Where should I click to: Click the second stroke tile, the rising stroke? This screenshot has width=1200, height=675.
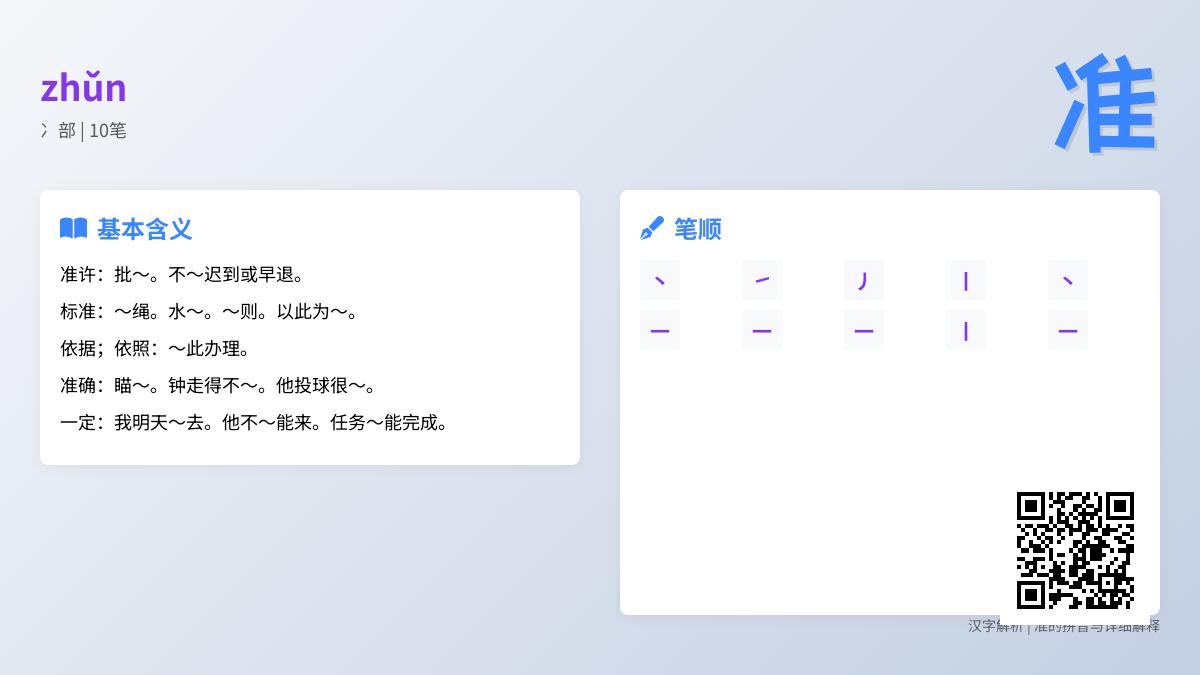[x=762, y=280]
